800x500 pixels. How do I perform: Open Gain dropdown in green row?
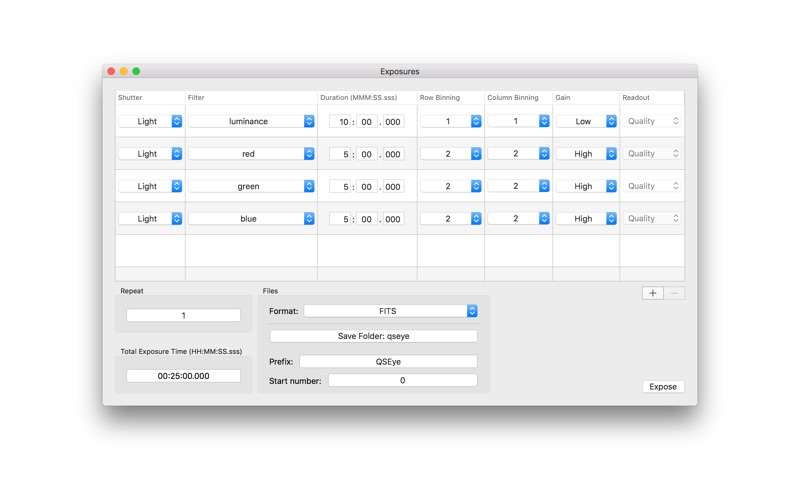pyautogui.click(x=586, y=186)
